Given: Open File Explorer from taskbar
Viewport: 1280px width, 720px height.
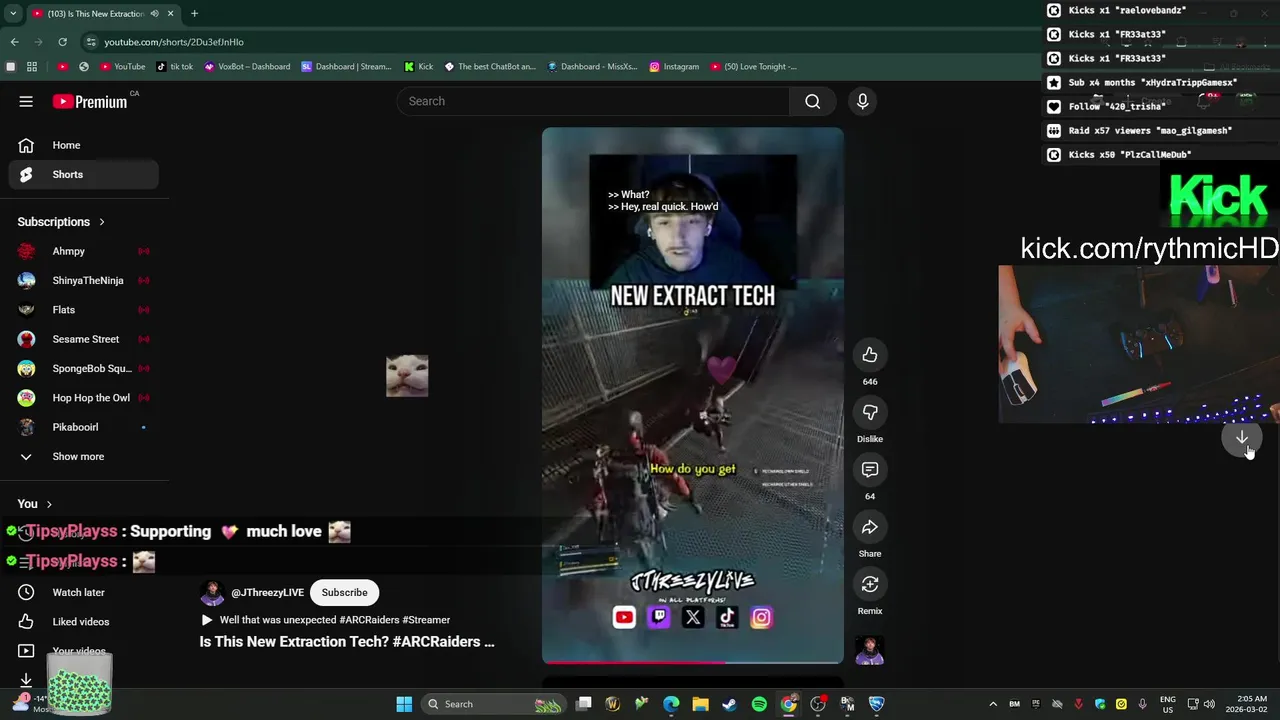Looking at the screenshot, I should (x=700, y=704).
